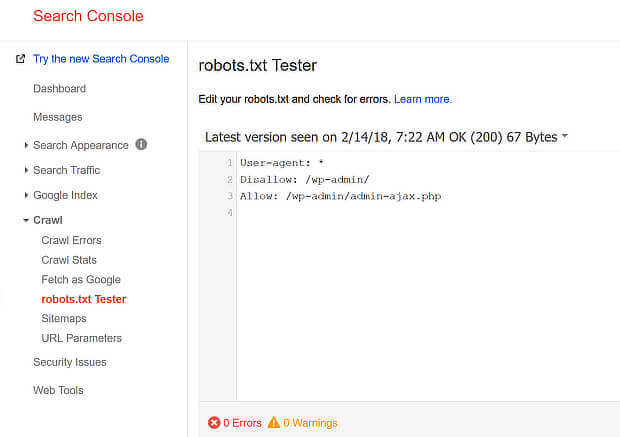Open Fetch as Google

click(80, 280)
